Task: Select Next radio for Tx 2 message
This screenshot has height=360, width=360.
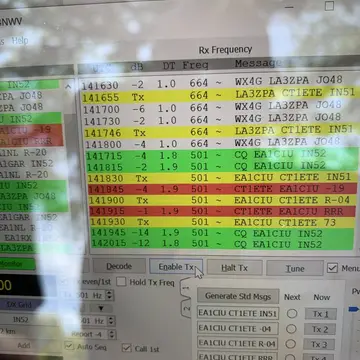Action: (291, 329)
